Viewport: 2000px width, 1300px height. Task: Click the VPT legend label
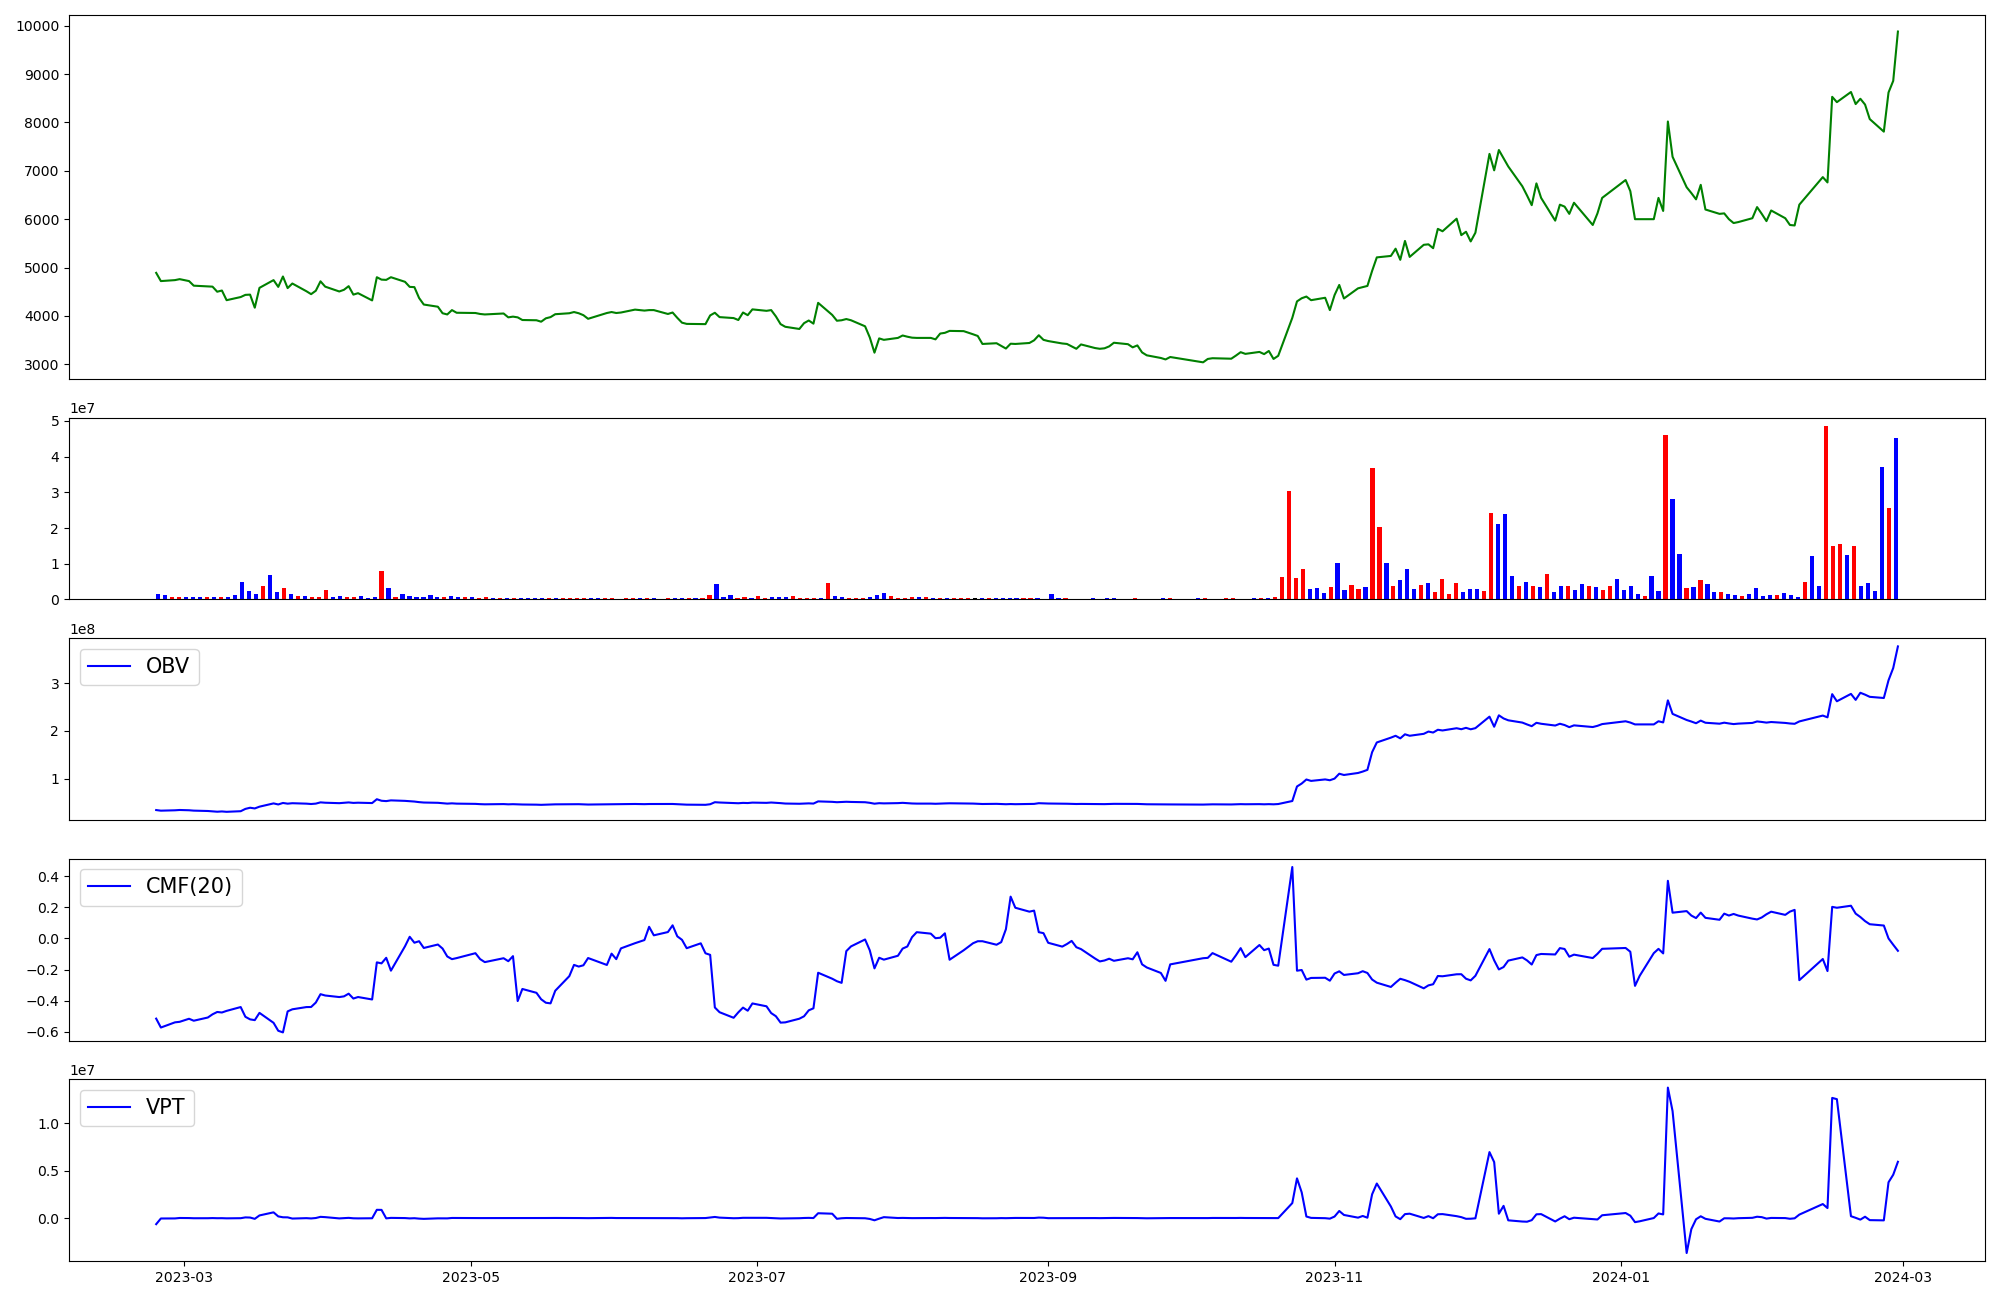click(x=165, y=1107)
